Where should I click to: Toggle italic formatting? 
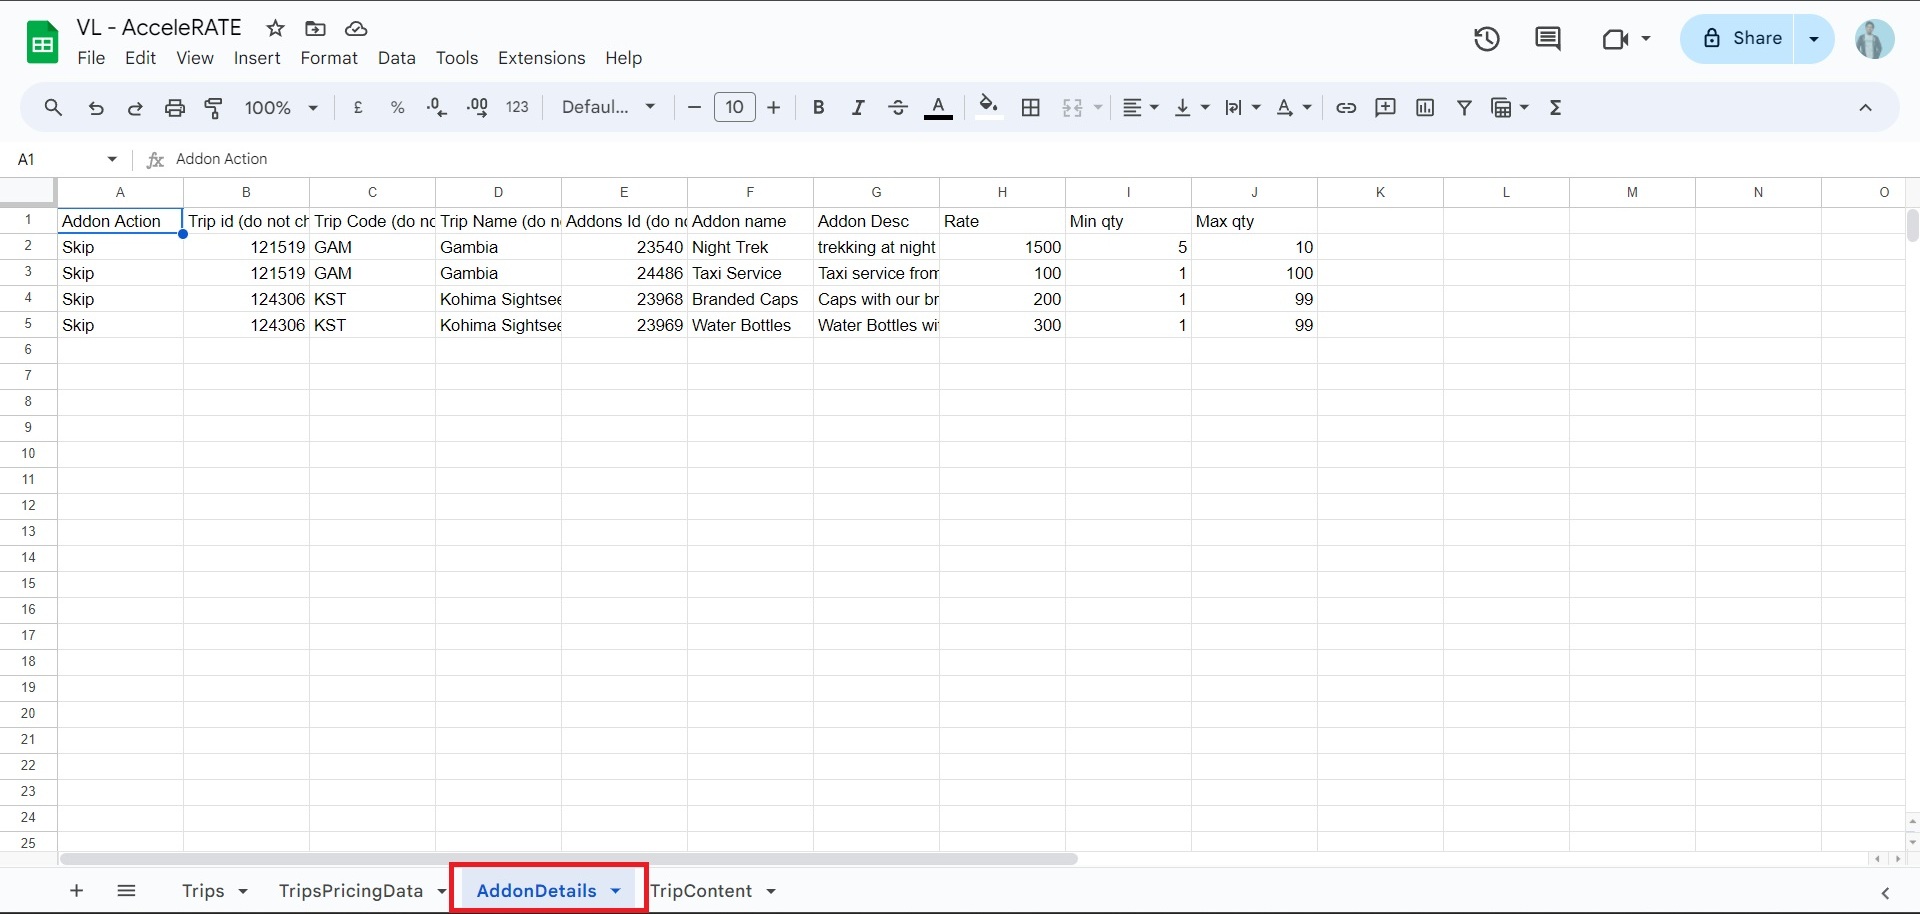(857, 108)
